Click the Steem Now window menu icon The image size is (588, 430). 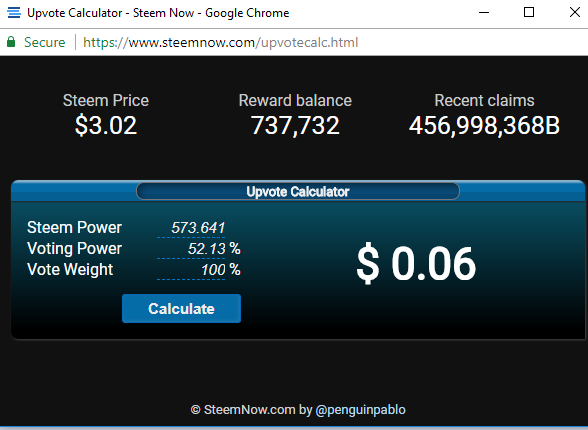click(14, 13)
